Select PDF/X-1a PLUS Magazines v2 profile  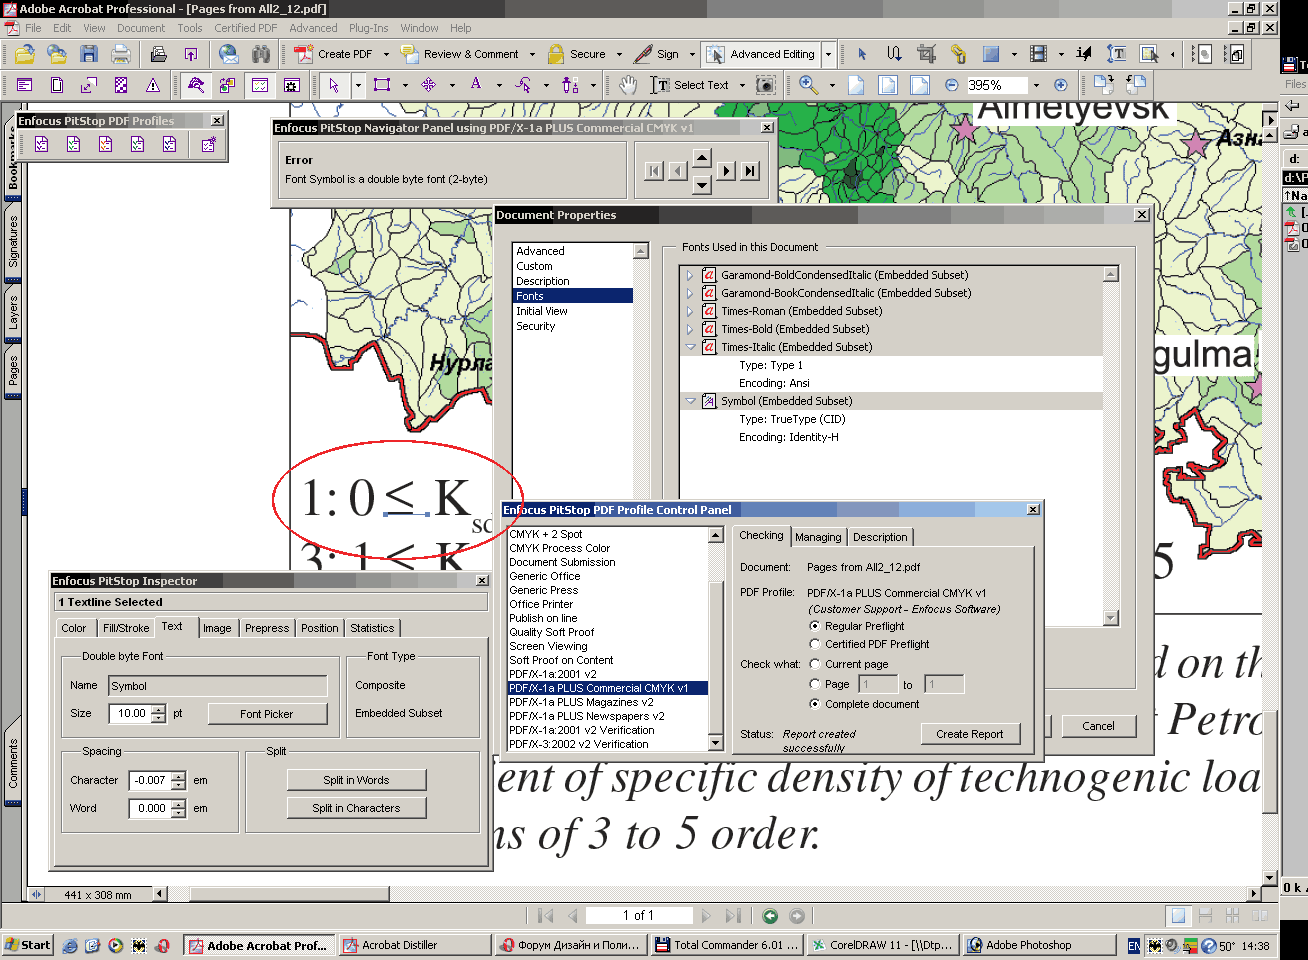click(x=608, y=702)
